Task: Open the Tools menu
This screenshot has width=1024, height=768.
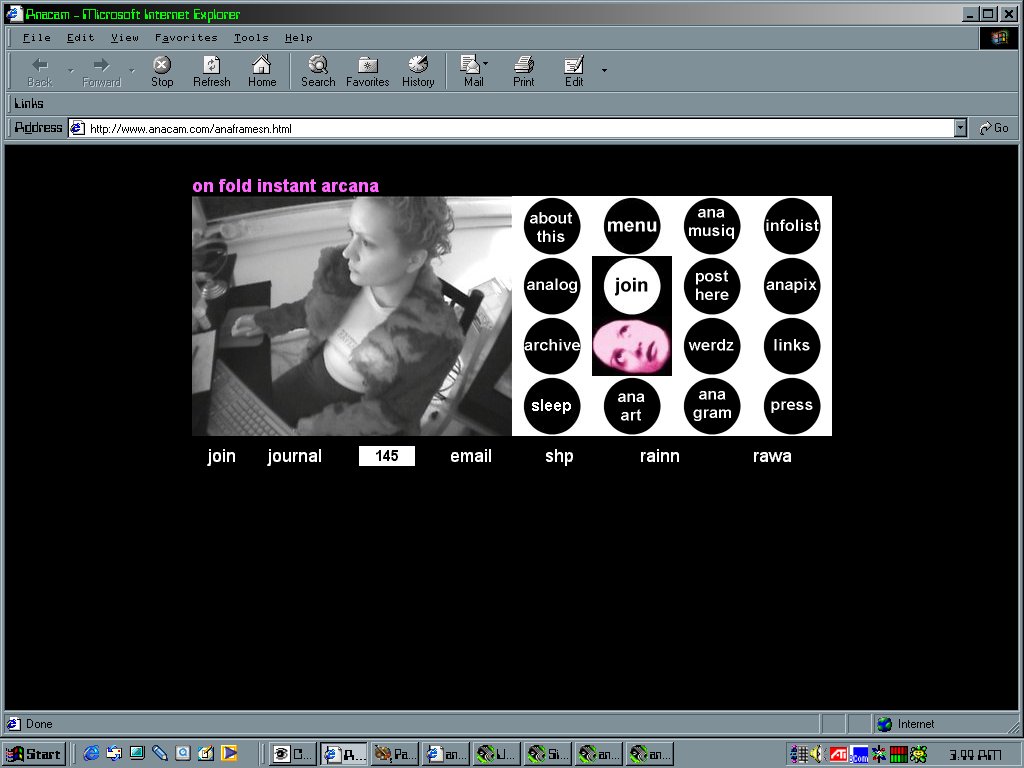Action: coord(251,38)
